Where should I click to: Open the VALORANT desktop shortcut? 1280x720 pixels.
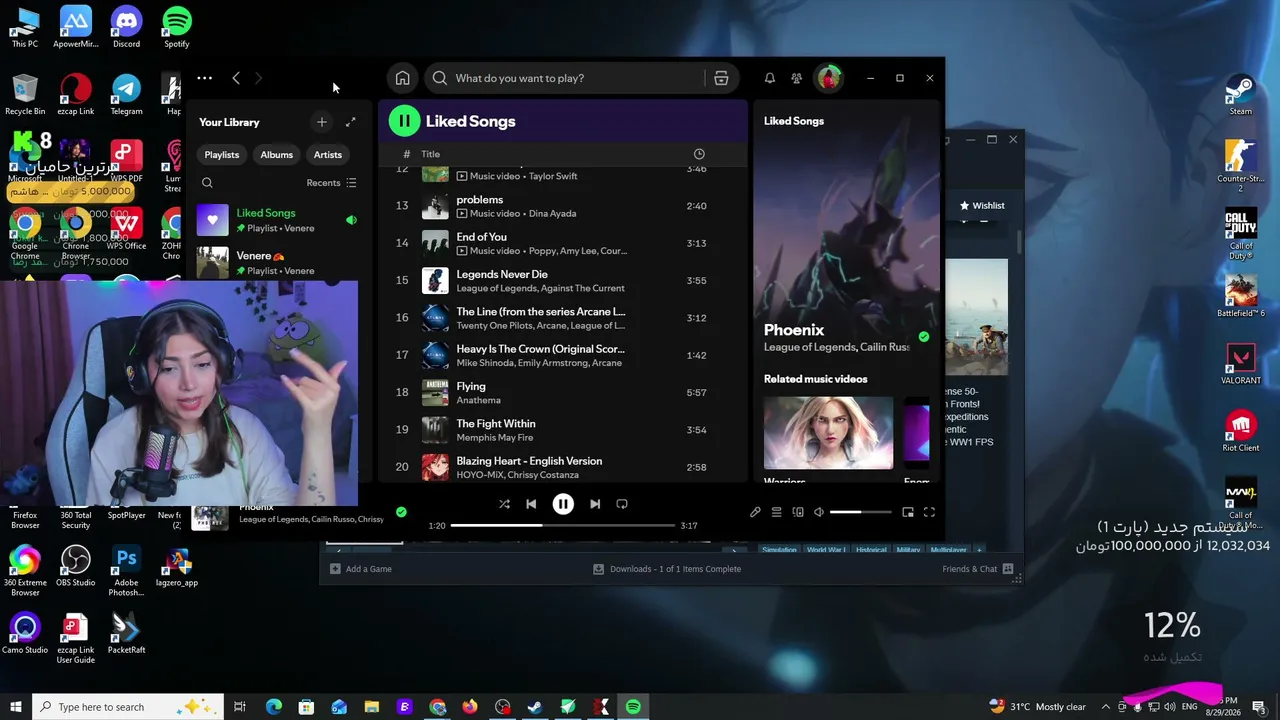[x=1241, y=365]
